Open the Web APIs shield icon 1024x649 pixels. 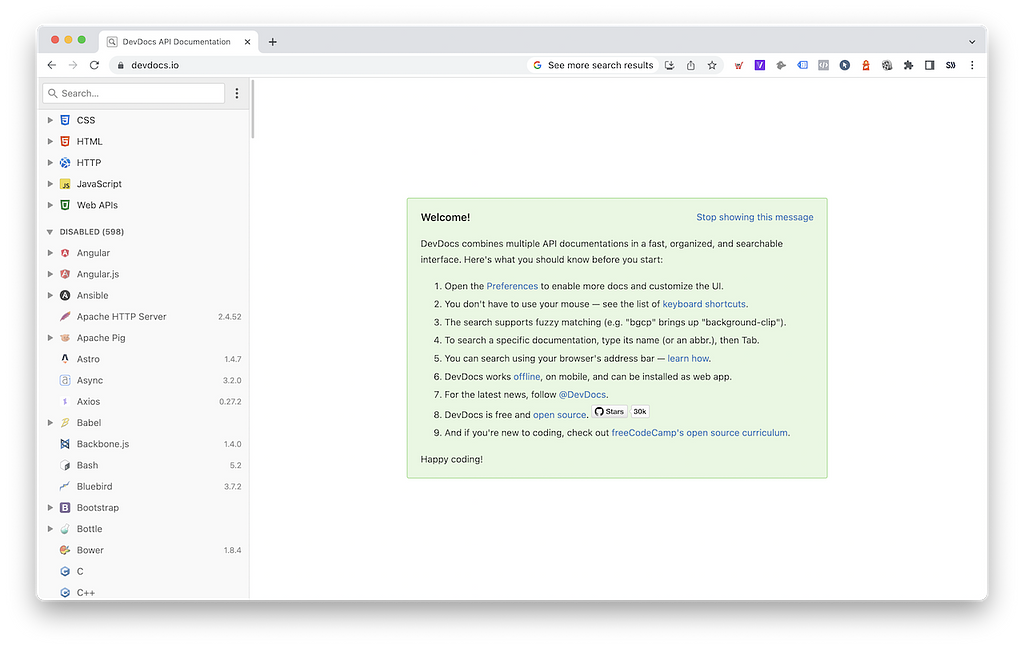coord(65,205)
